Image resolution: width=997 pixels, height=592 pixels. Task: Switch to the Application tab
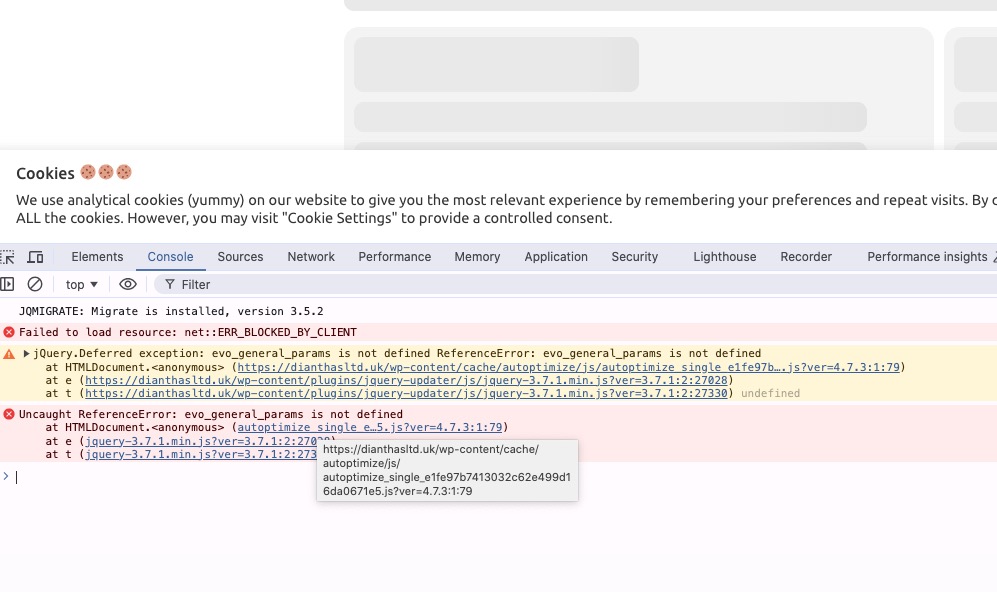pos(556,257)
